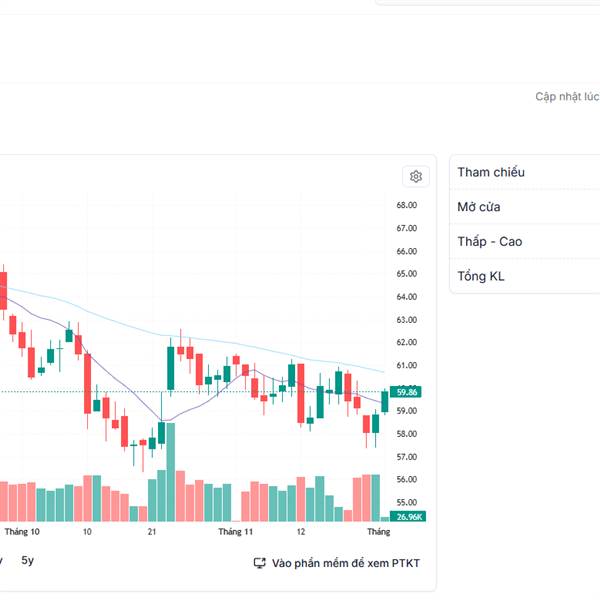600x600 pixels.
Task: Select the 5y time range tab
Action: pyautogui.click(x=28, y=561)
